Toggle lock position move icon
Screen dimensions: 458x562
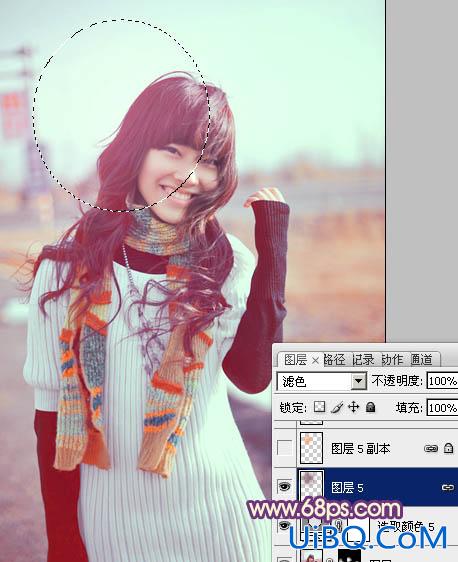click(354, 407)
